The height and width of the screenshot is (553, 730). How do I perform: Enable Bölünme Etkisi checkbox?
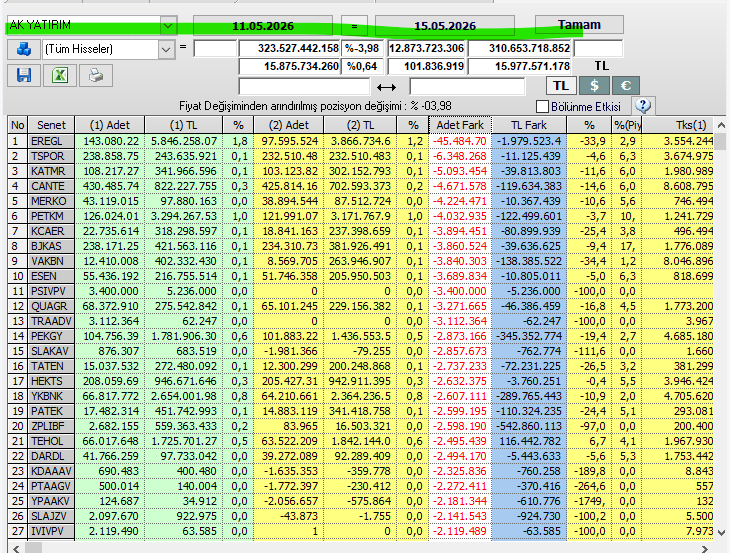[x=542, y=107]
